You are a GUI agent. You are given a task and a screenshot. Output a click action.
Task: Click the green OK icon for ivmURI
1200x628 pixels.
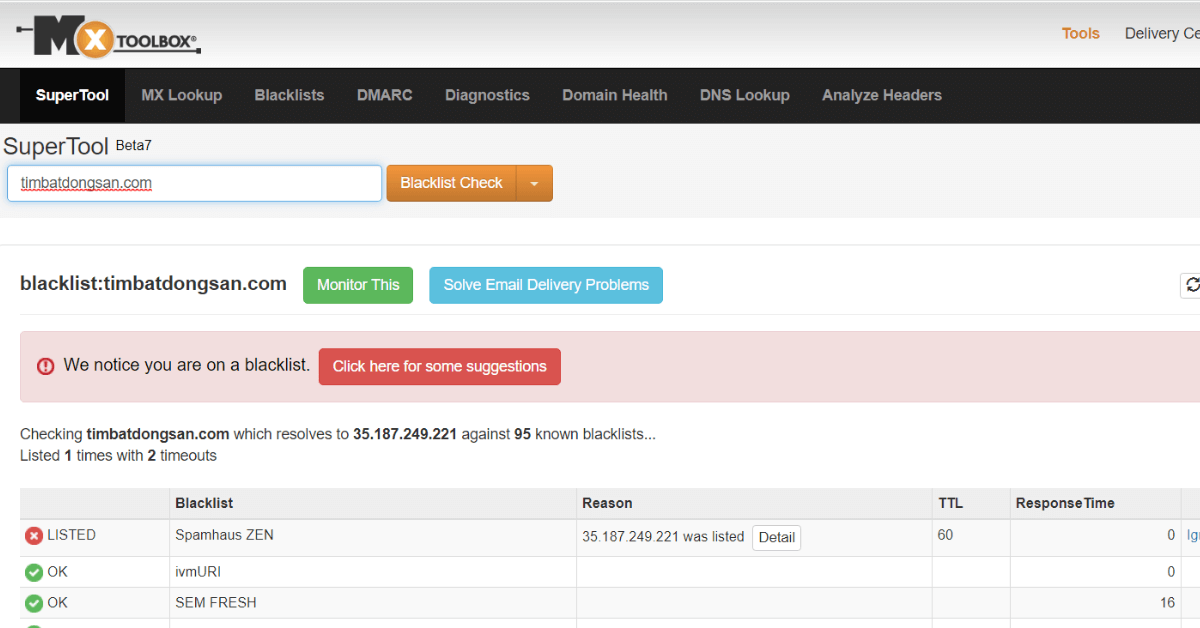coord(34,573)
